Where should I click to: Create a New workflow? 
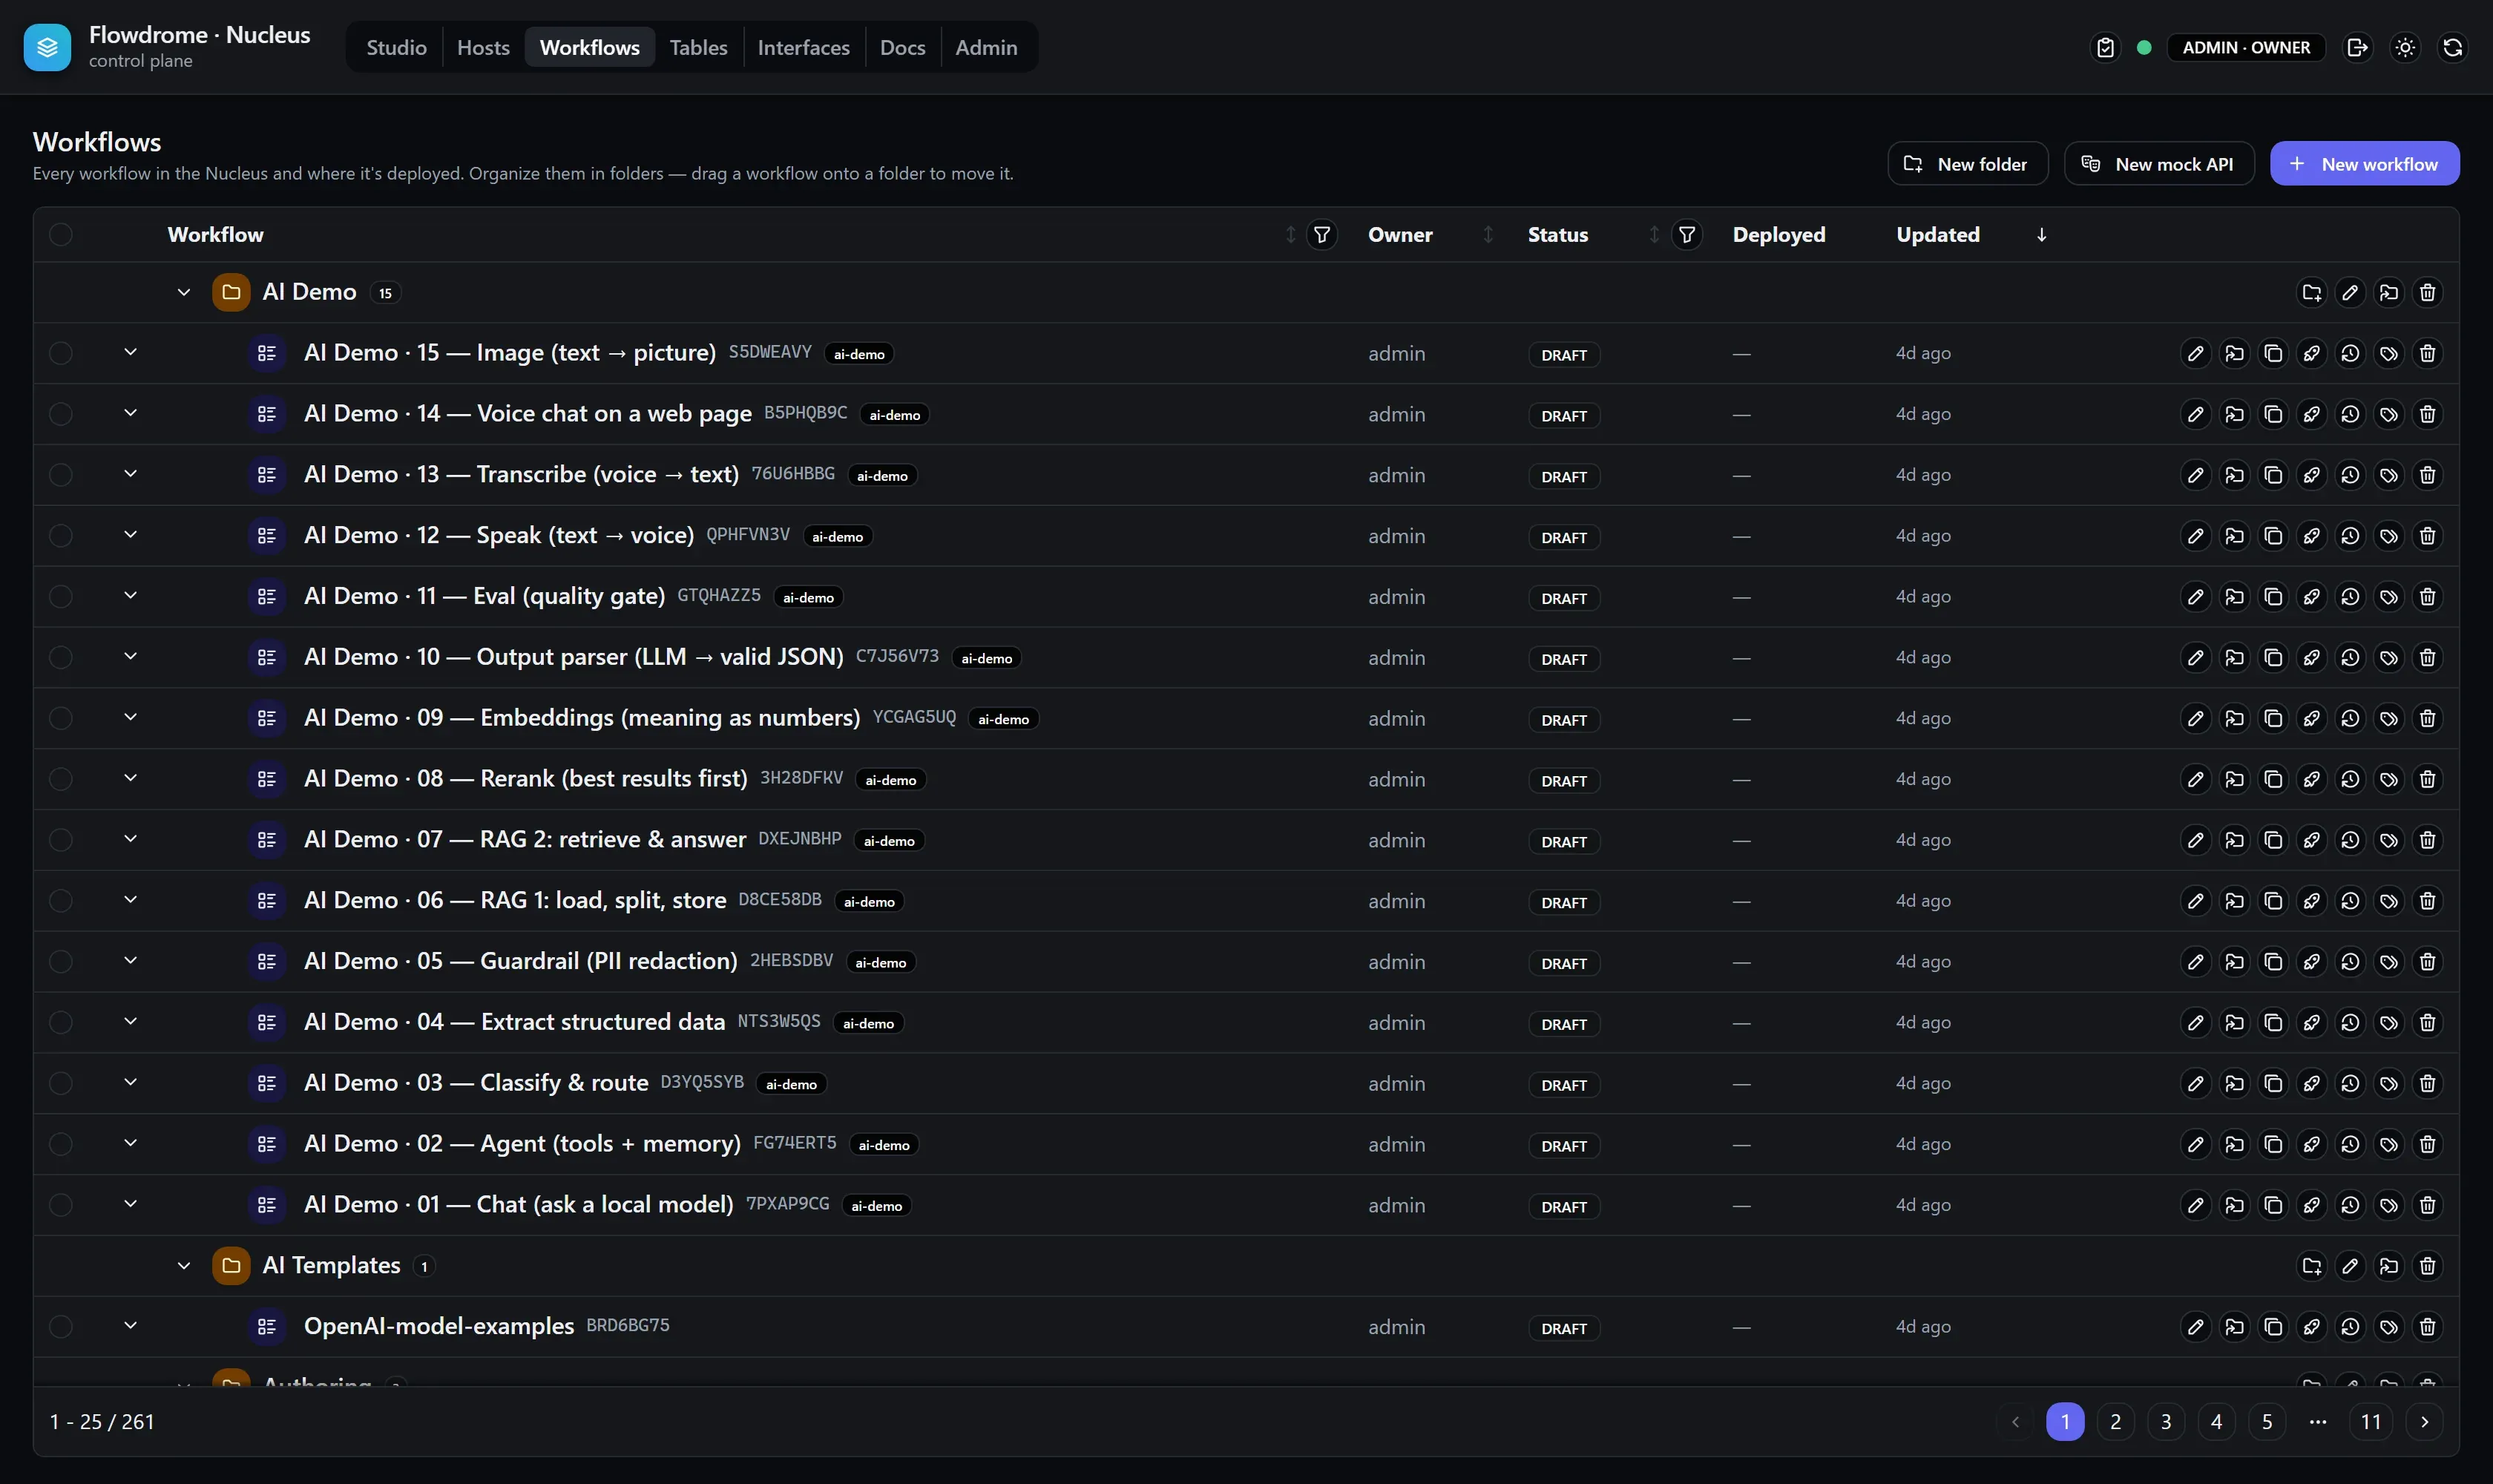click(x=2364, y=164)
